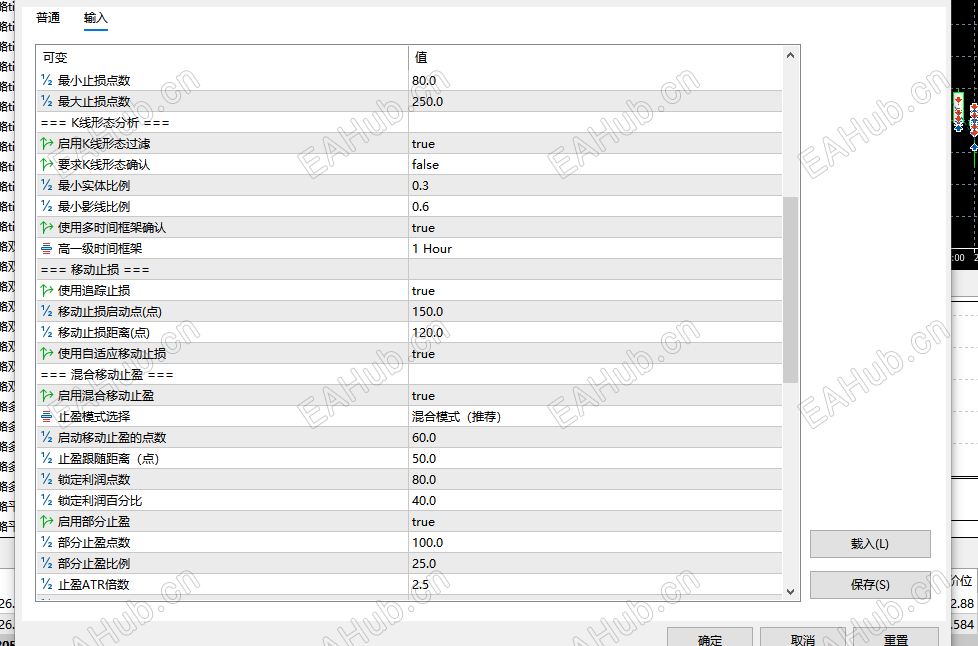The width and height of the screenshot is (978, 646).
Task: Click the green arrow icon beside 启用K线形态过滤
Action: [44, 143]
